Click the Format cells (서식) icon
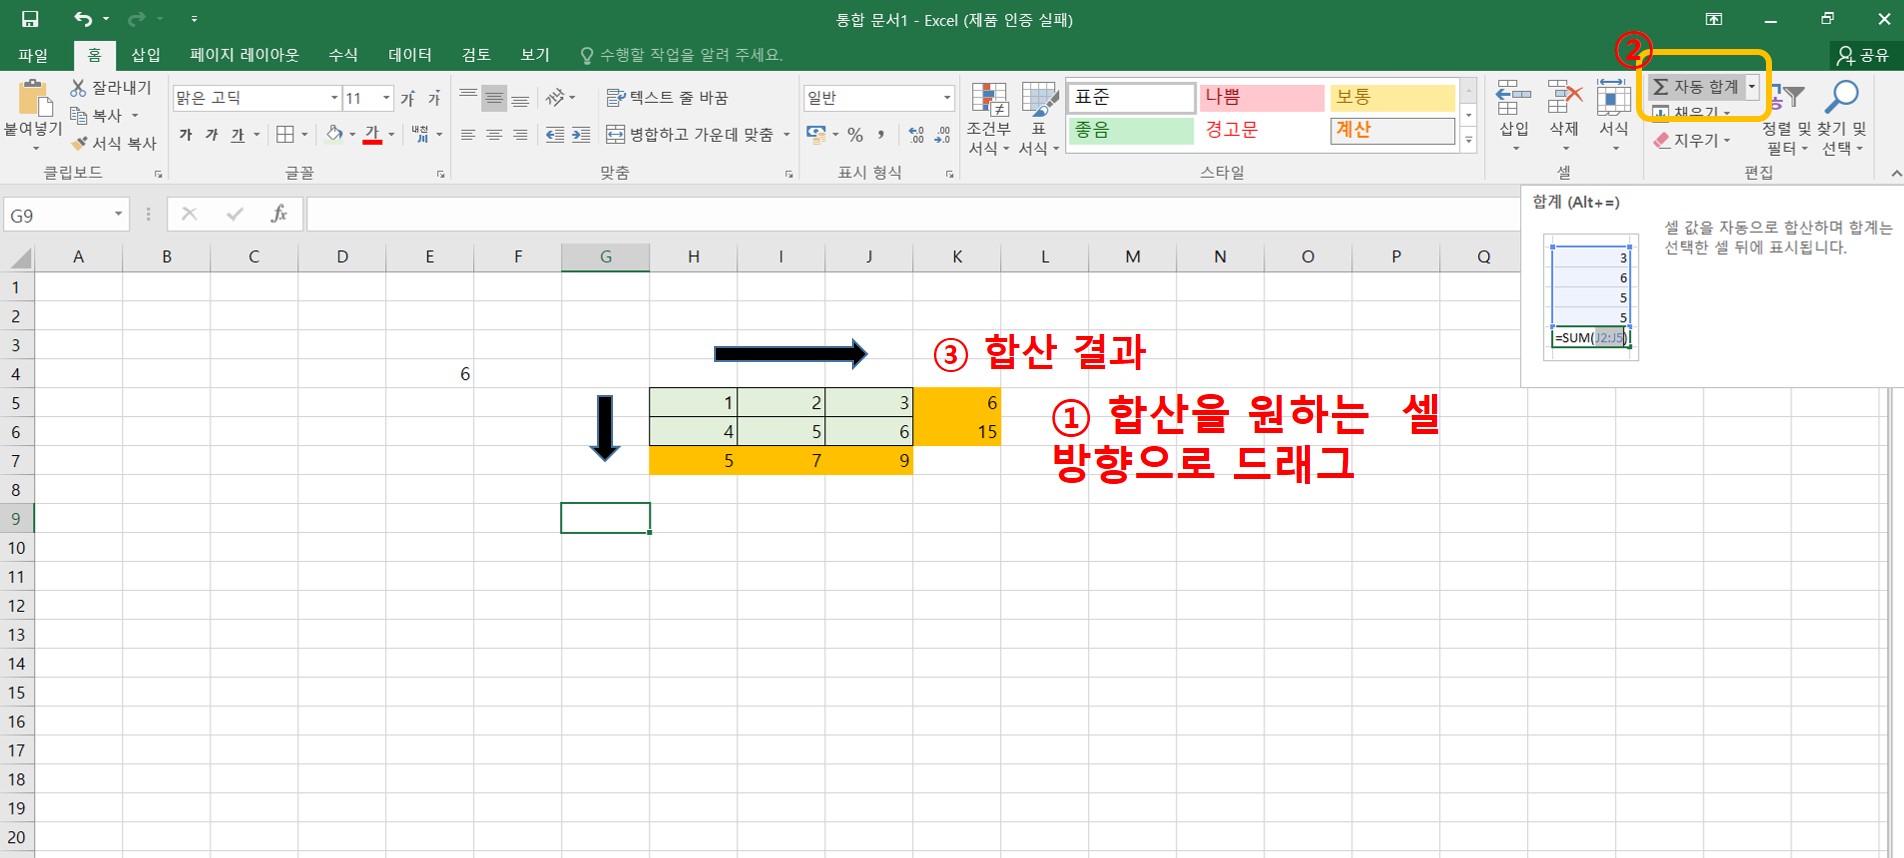The width and height of the screenshot is (1904, 858). 1613,99
